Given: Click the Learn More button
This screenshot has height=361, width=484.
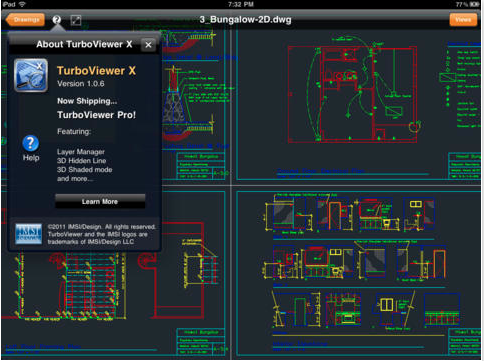Looking at the screenshot, I should [100, 201].
